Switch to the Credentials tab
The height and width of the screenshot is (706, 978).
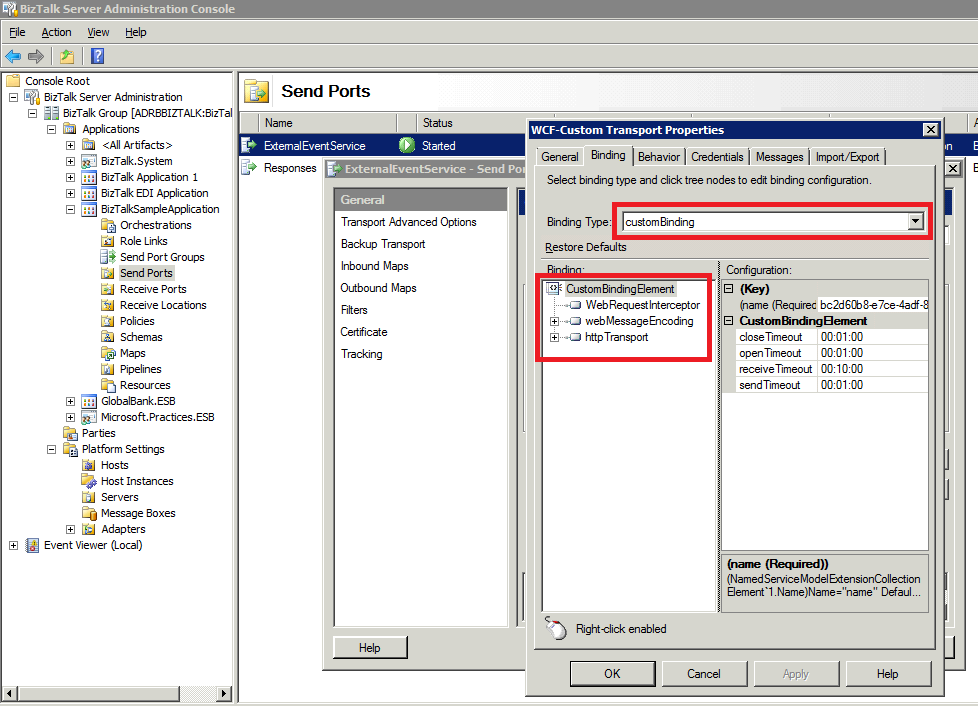[x=717, y=157]
